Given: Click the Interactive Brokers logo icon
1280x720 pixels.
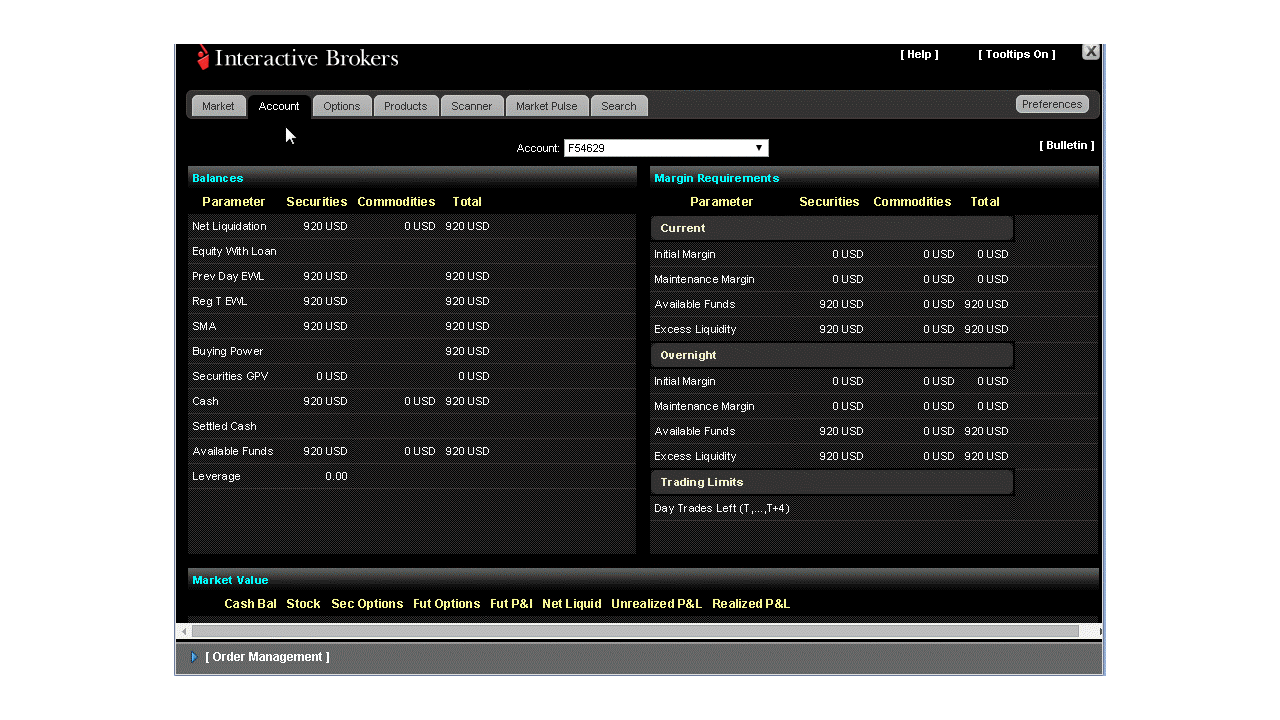Looking at the screenshot, I should click(203, 58).
